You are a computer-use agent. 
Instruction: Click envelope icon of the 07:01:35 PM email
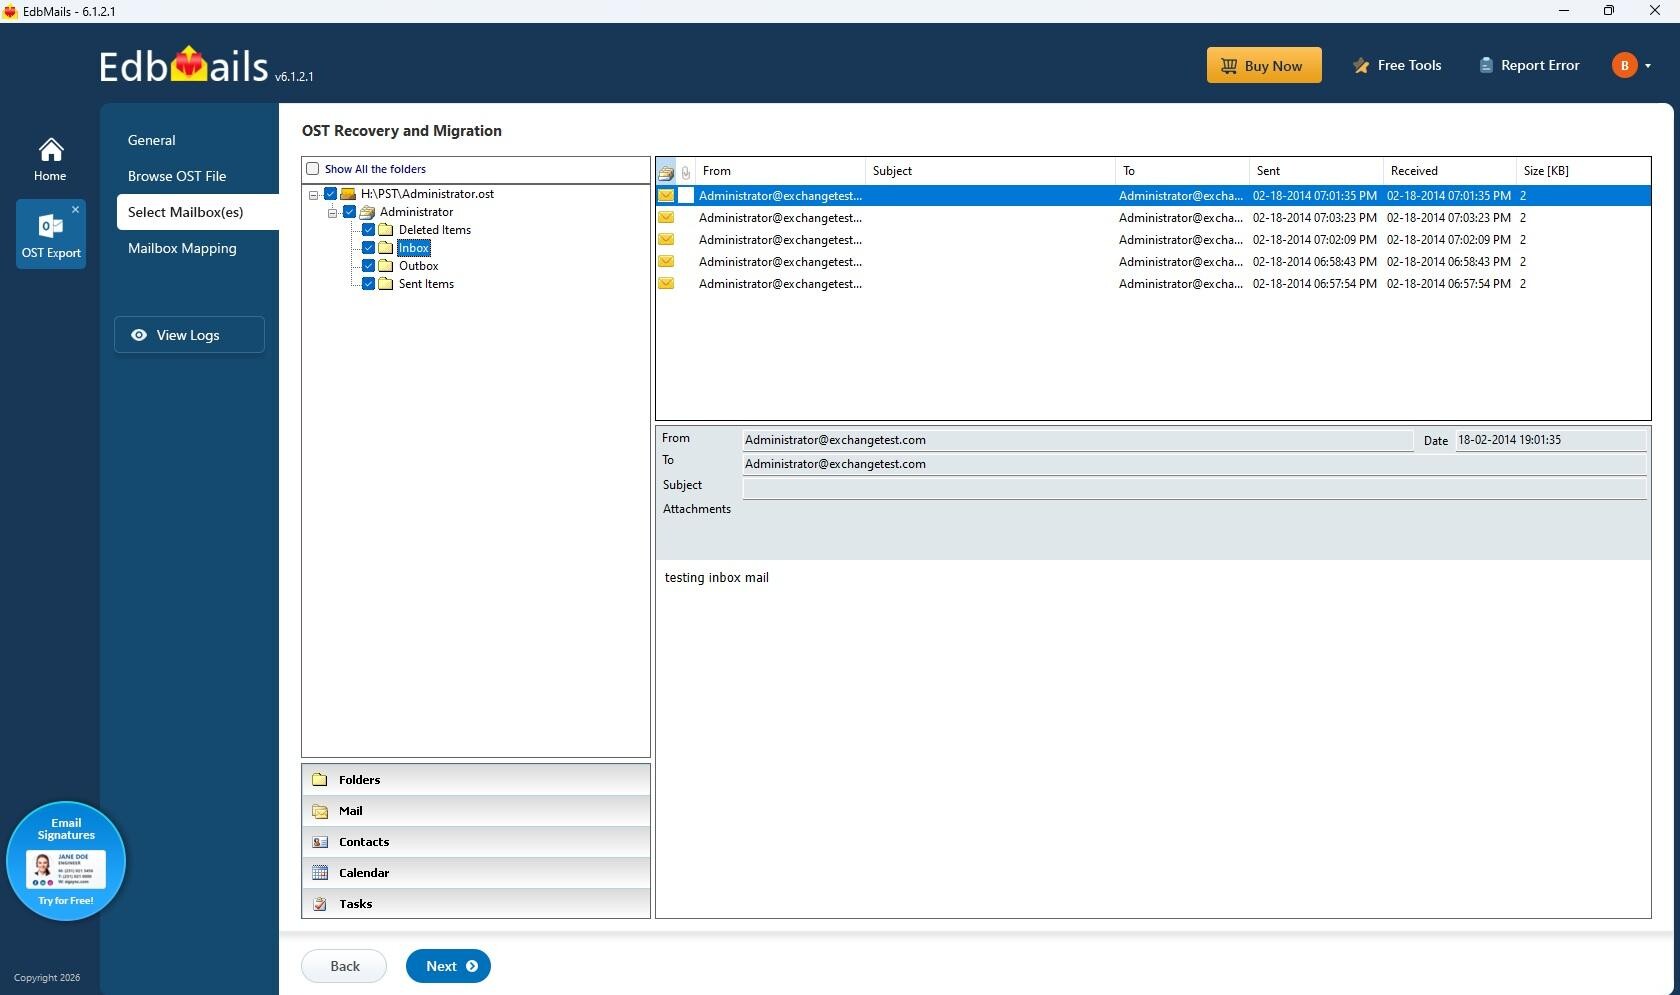666,196
